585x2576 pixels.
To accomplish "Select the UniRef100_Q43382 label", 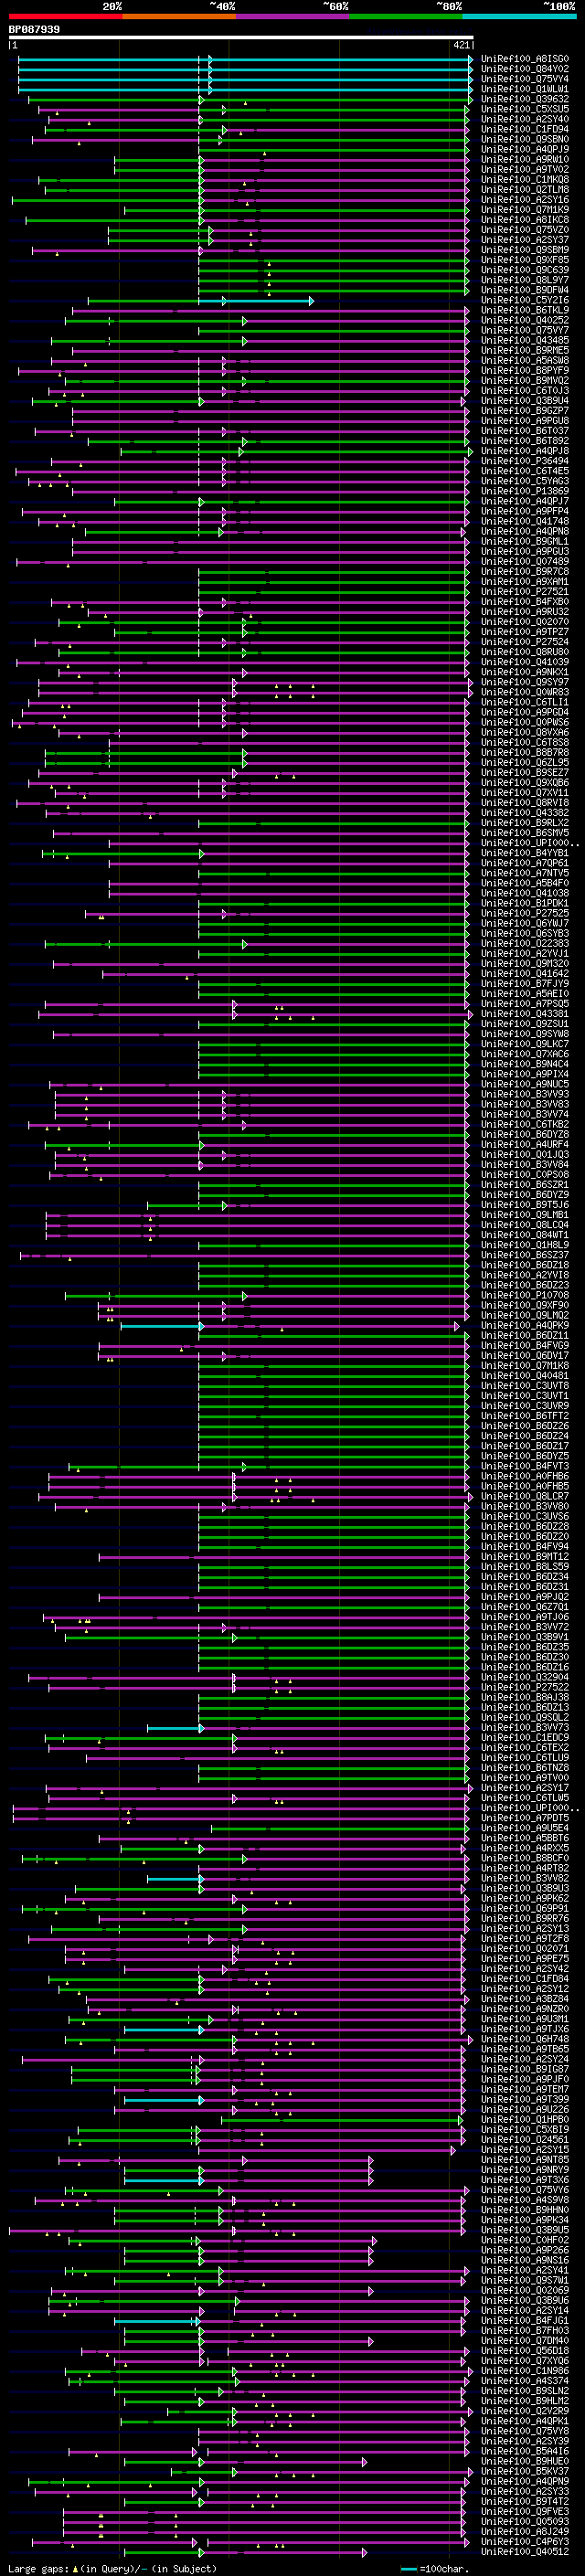I will (525, 813).
